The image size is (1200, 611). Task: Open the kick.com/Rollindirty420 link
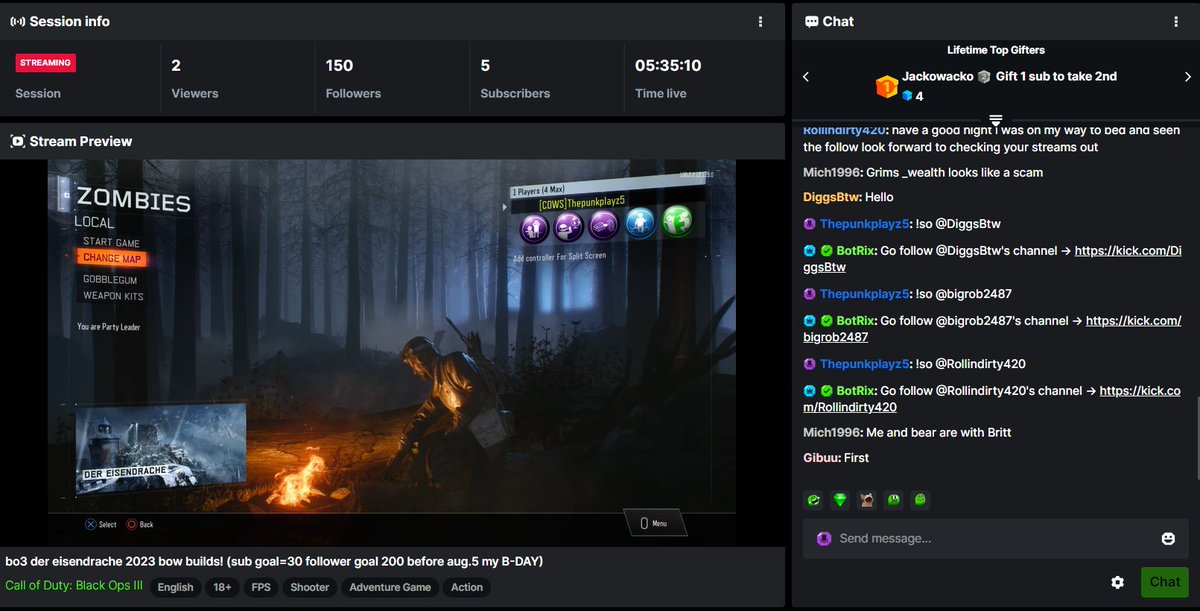tap(1140, 391)
